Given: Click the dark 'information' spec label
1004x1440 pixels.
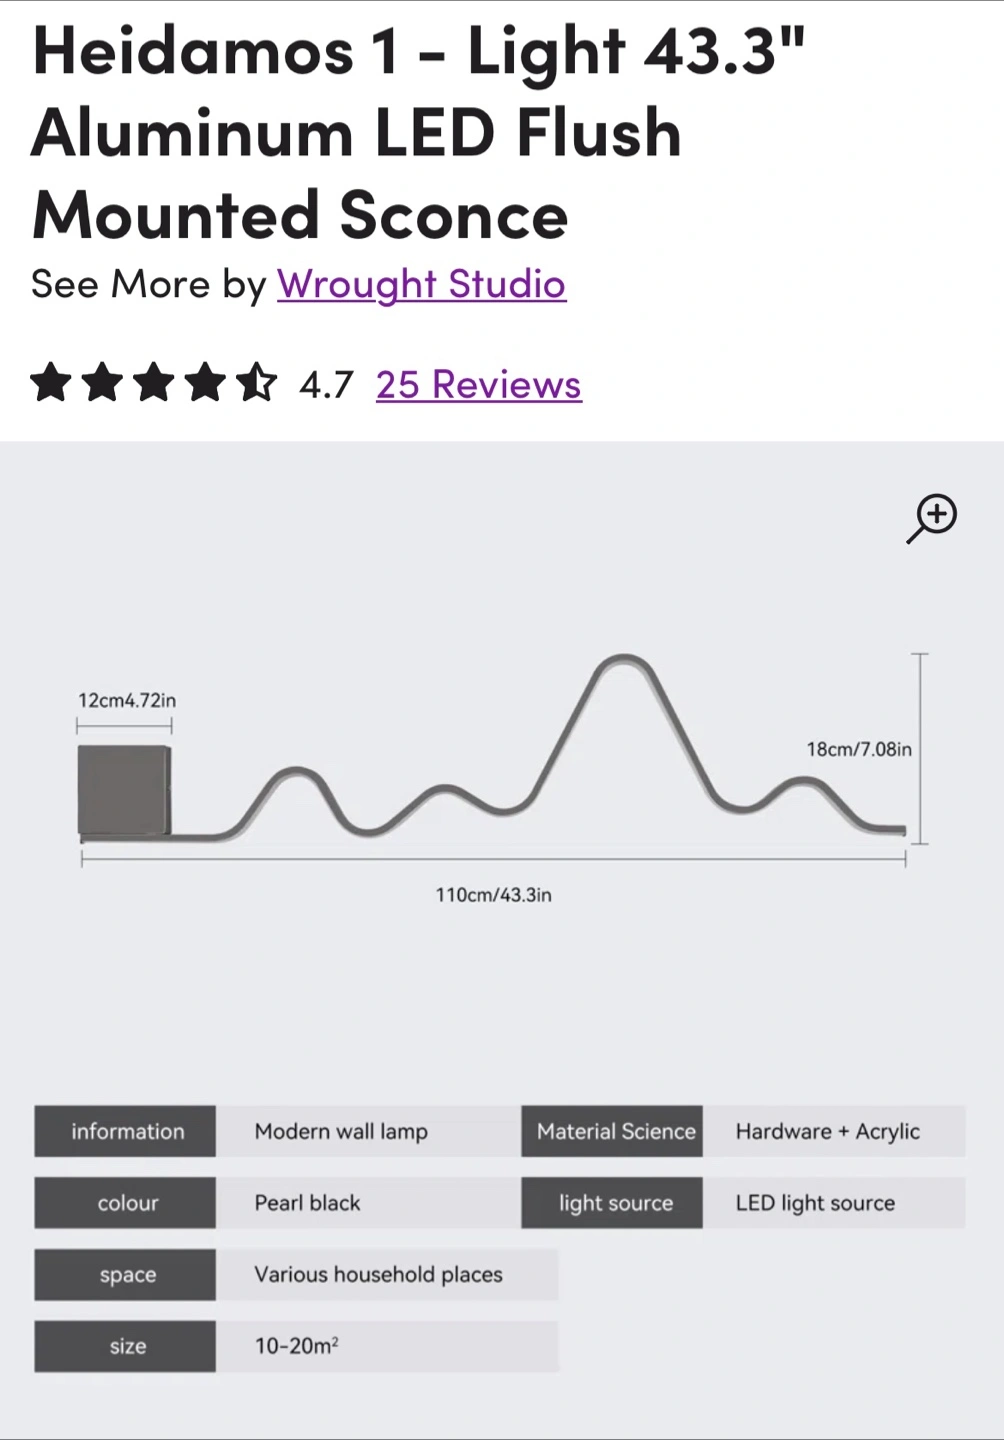Looking at the screenshot, I should pyautogui.click(x=125, y=1131).
